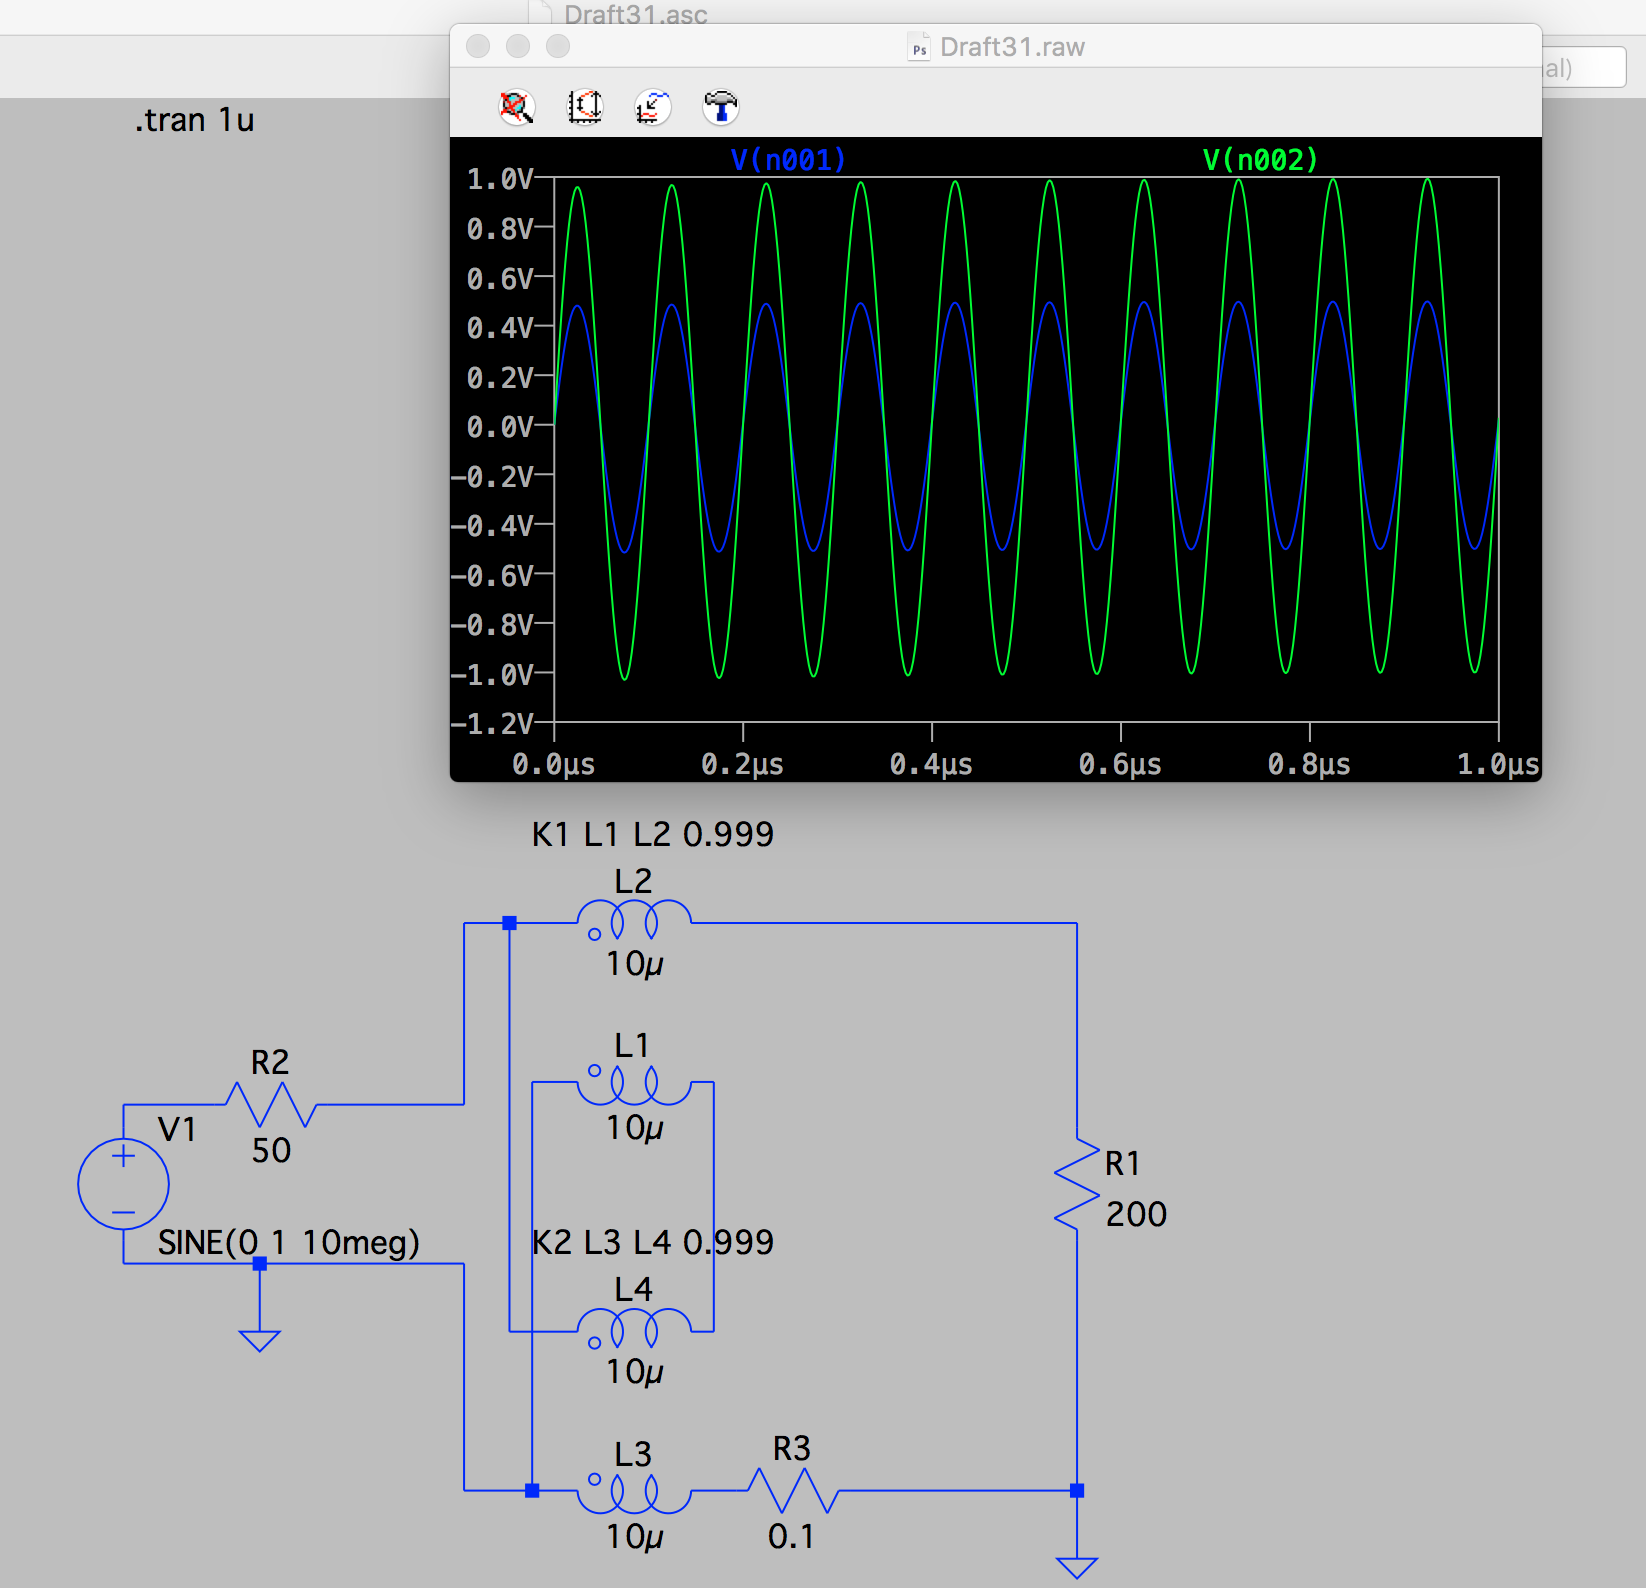Screen dimensions: 1646x1588
Task: Select the K2 L3 L4 0.999 directive
Action: (x=652, y=1242)
